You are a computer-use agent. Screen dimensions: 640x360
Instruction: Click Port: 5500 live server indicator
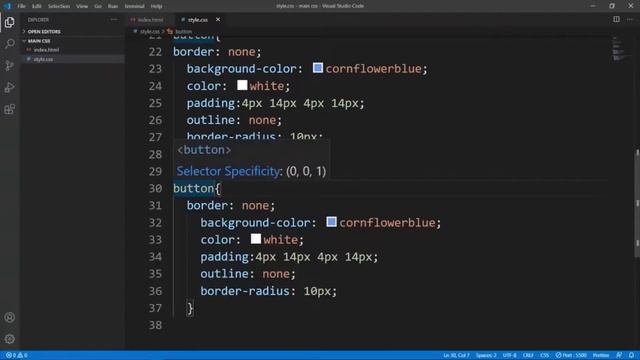tap(571, 355)
